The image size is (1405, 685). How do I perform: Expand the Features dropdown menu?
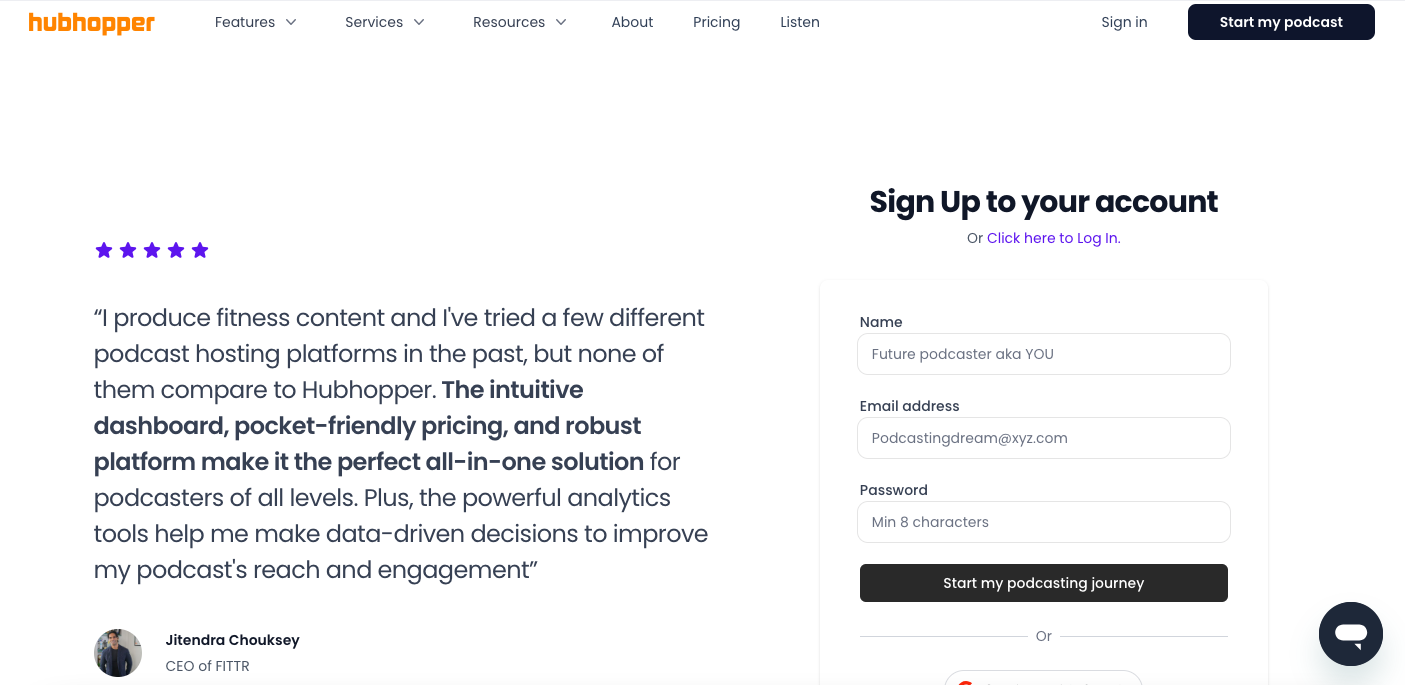click(255, 21)
